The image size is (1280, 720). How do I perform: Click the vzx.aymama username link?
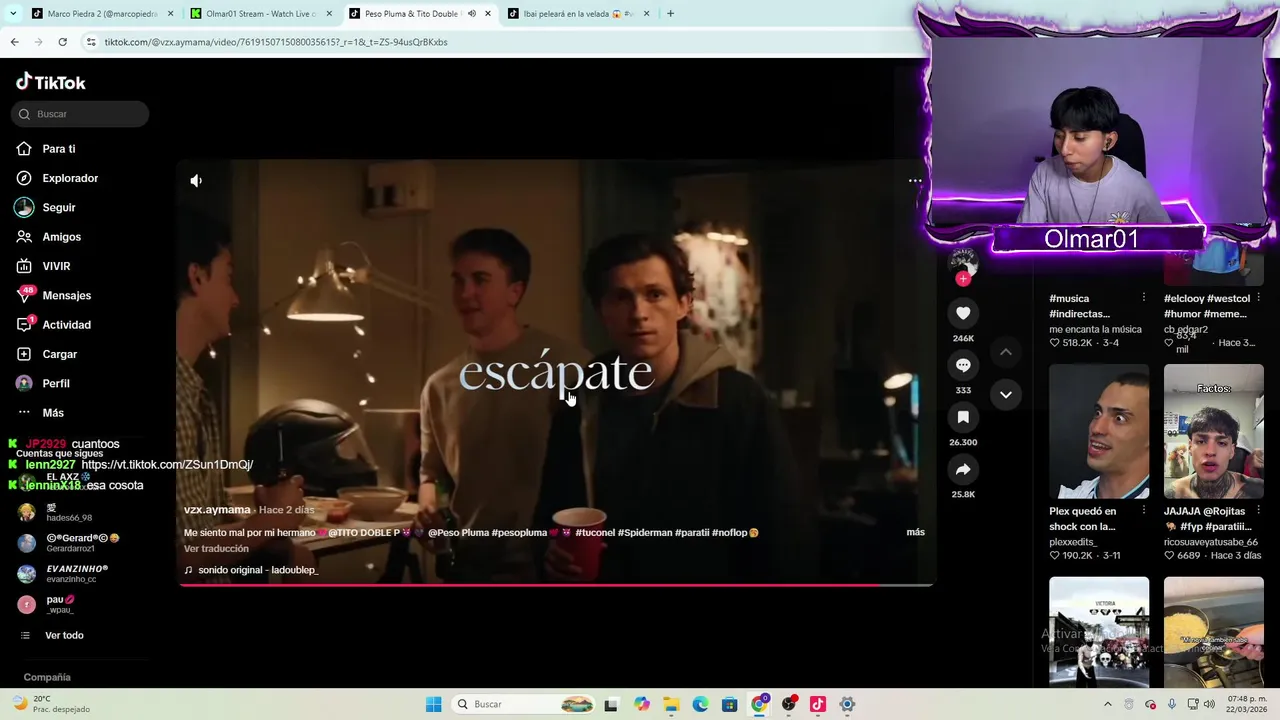click(217, 510)
